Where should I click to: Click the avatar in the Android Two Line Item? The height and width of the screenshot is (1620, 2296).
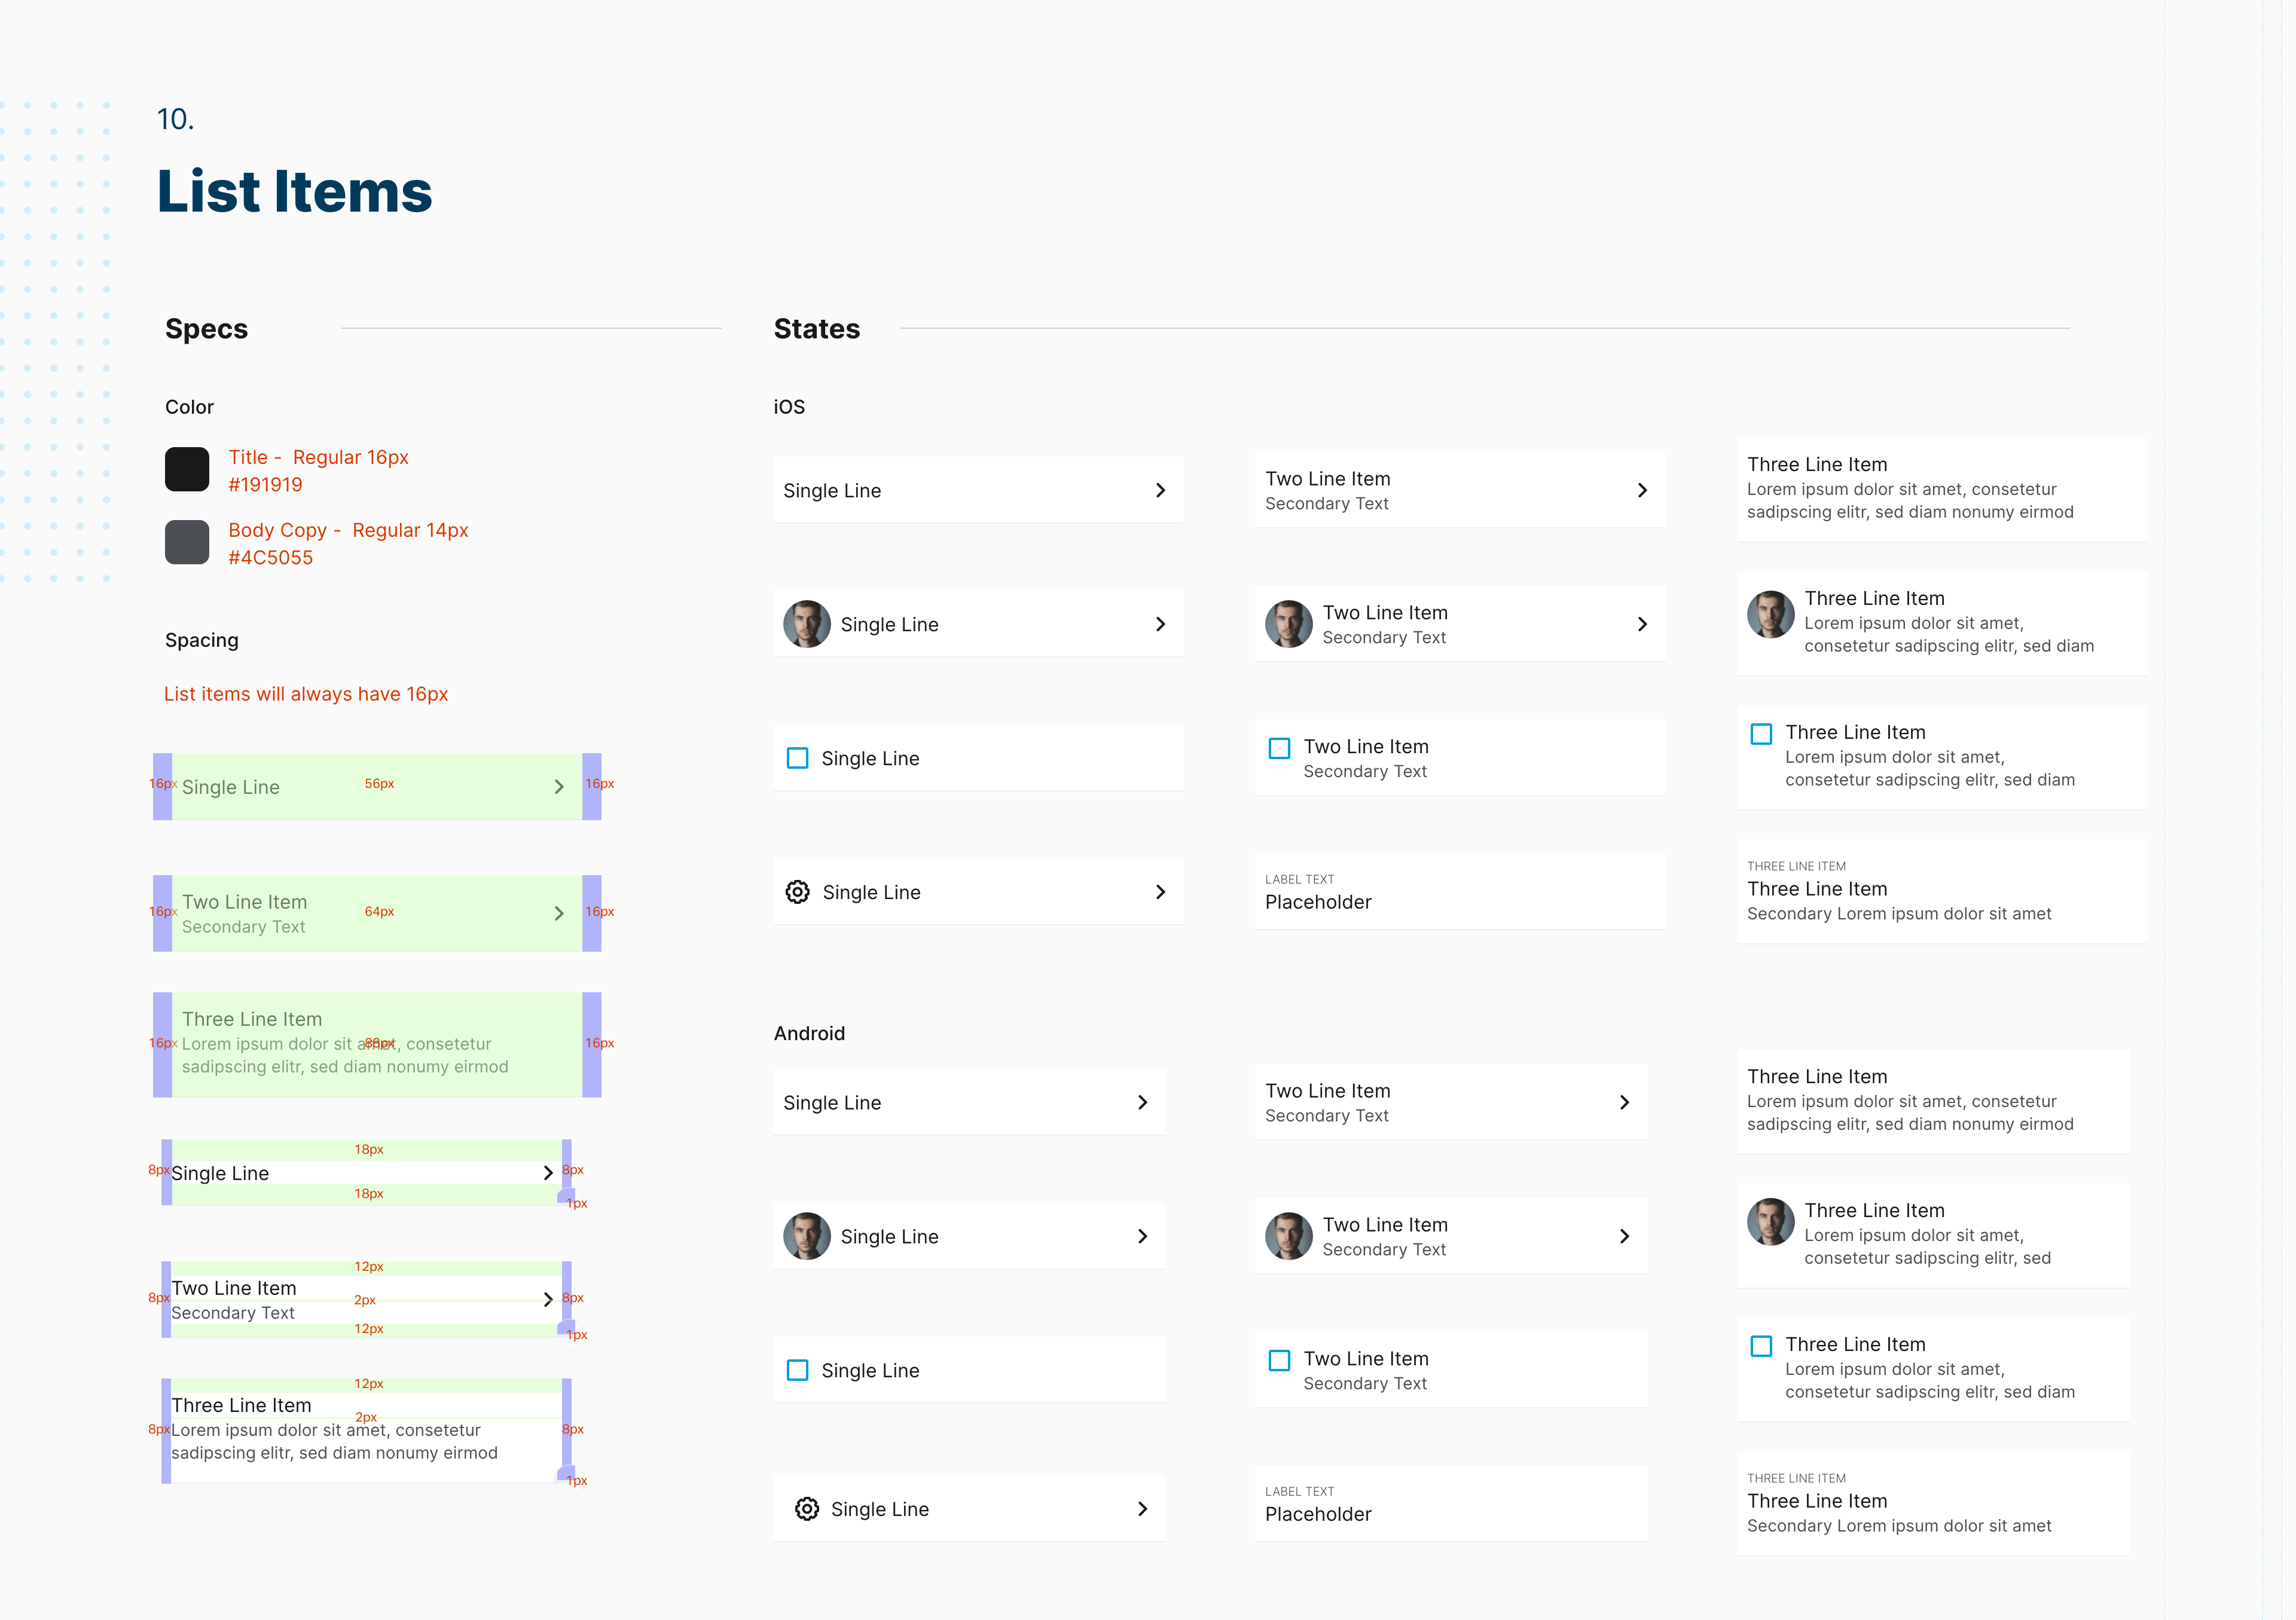point(1288,1236)
